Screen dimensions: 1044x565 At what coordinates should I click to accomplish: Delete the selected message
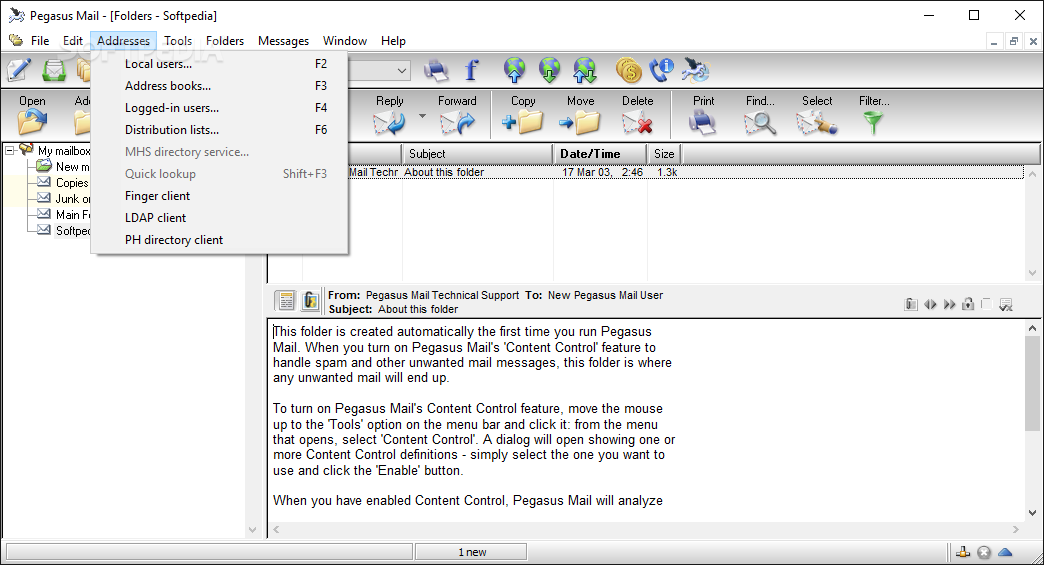637,114
